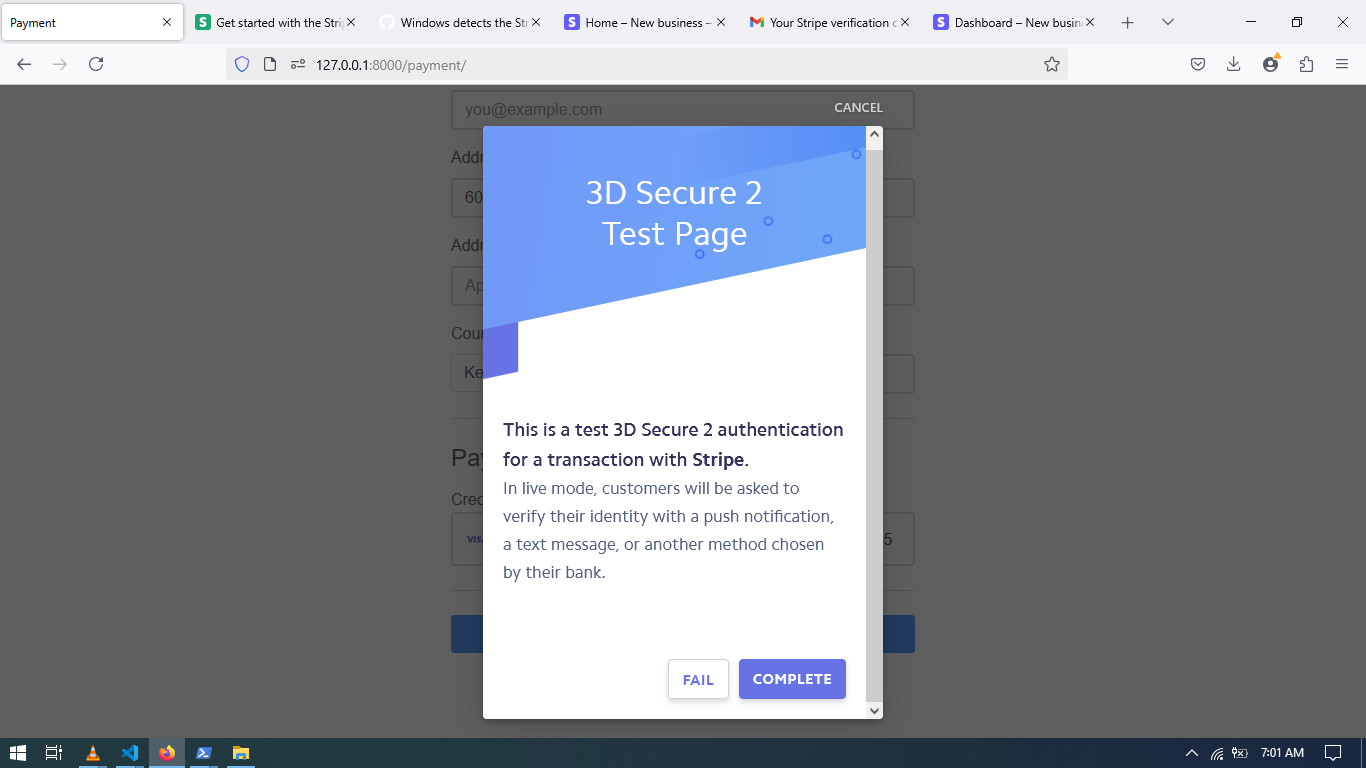
Task: Click the address bar URL field
Action: (x=650, y=64)
